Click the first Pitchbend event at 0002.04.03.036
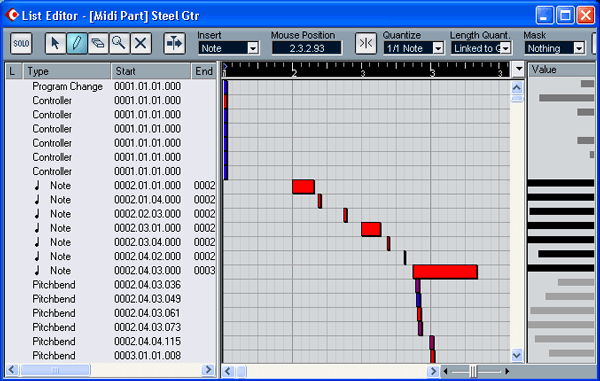Screen dimensions: 600x381 (111, 285)
